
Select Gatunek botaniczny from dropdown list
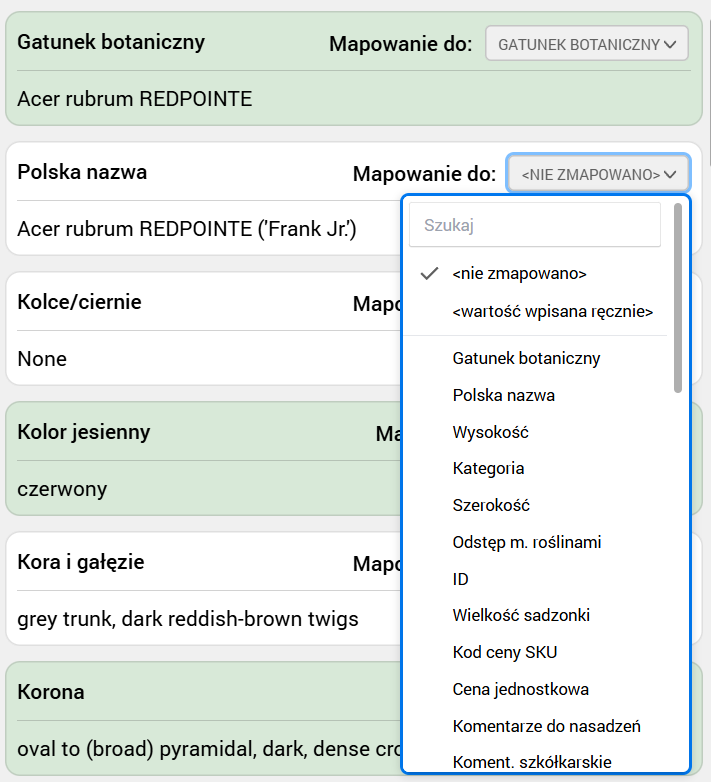(526, 358)
